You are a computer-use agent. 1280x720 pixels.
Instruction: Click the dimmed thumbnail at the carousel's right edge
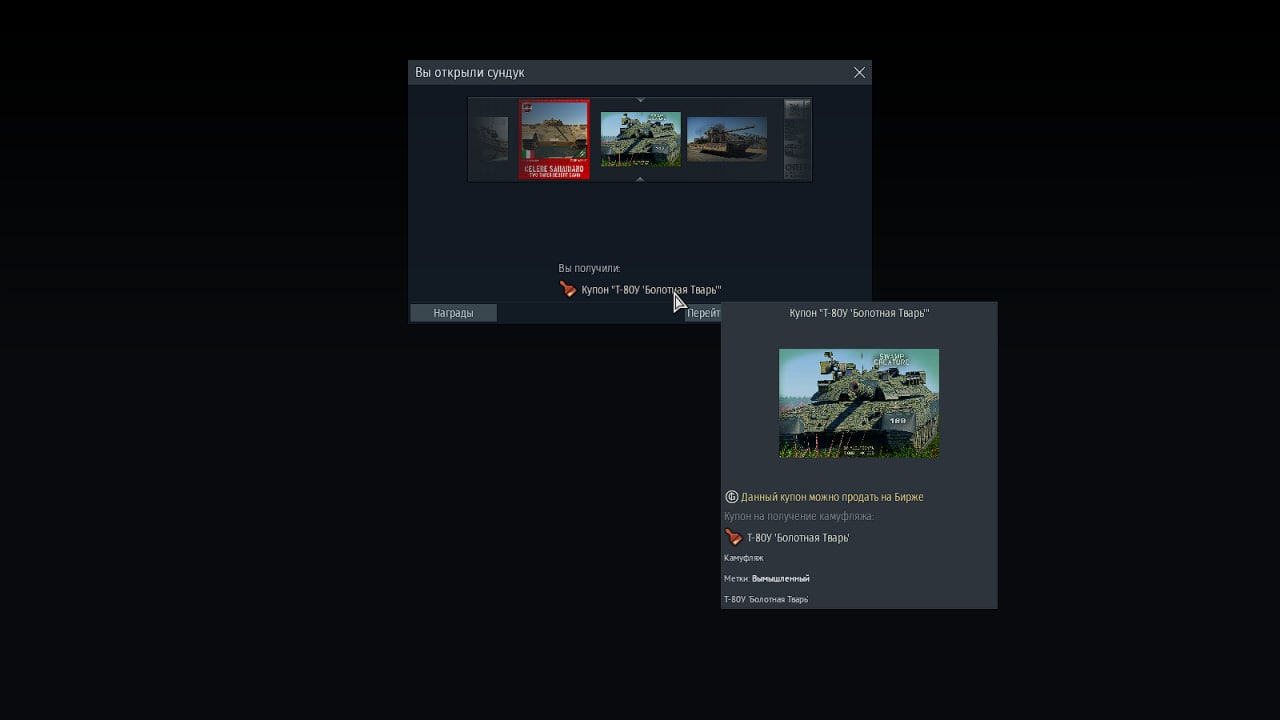(797, 139)
